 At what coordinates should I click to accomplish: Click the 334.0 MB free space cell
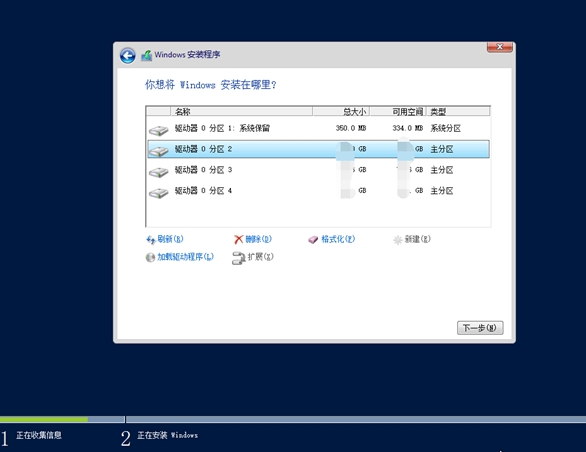click(407, 128)
